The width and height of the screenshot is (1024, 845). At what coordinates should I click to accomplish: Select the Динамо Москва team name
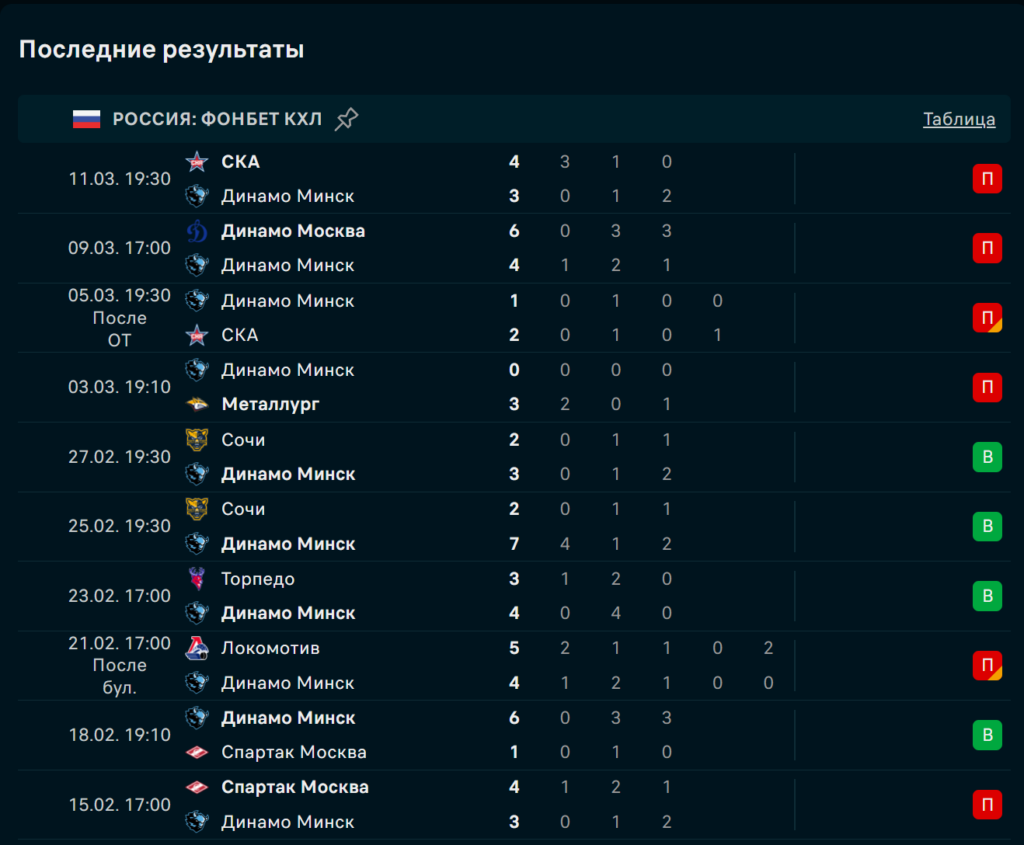[x=293, y=231]
